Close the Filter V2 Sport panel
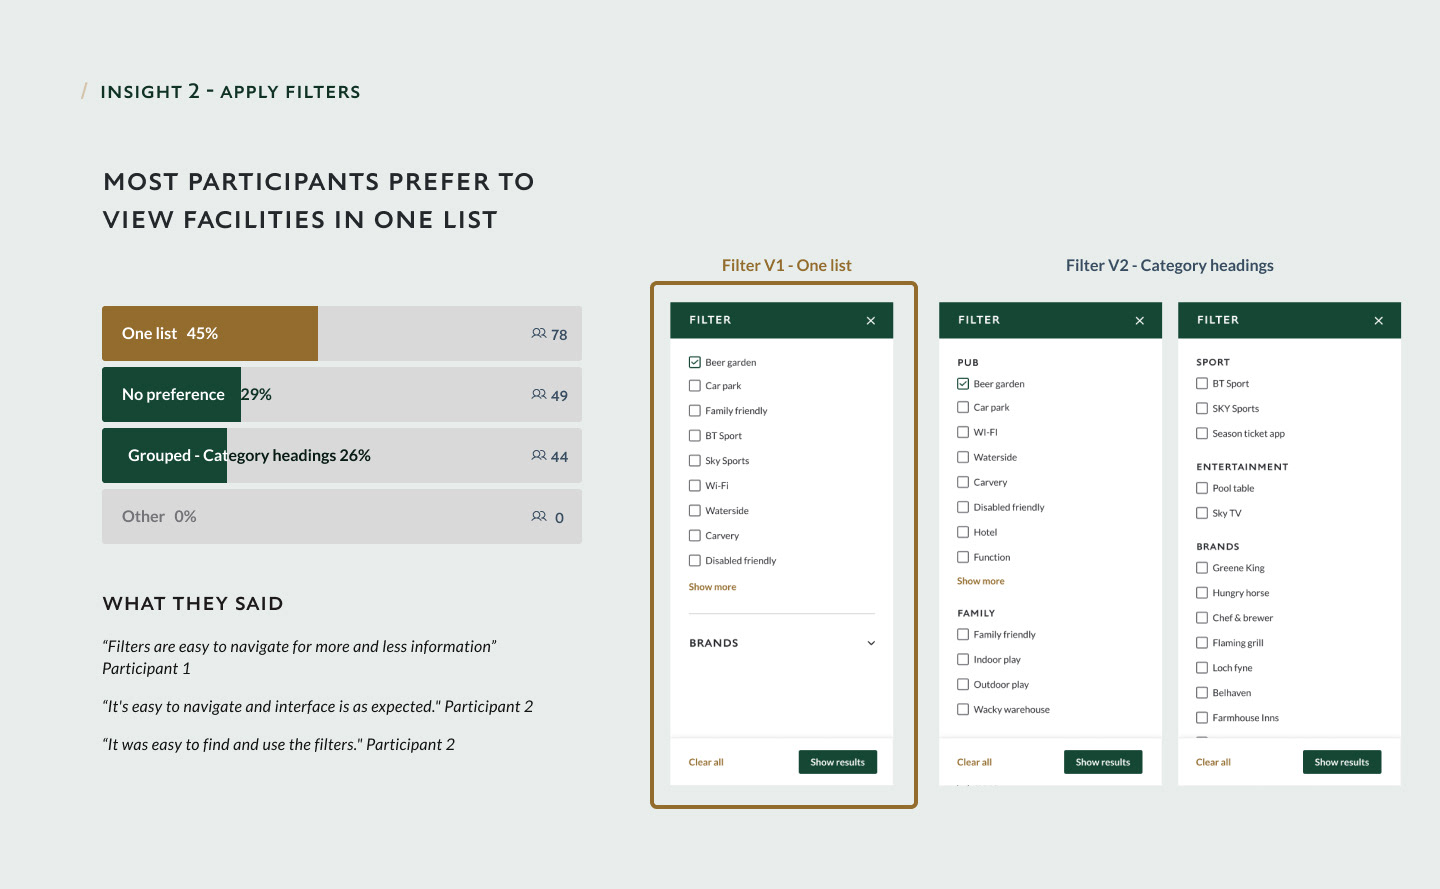This screenshot has height=889, width=1440. pos(1379,321)
